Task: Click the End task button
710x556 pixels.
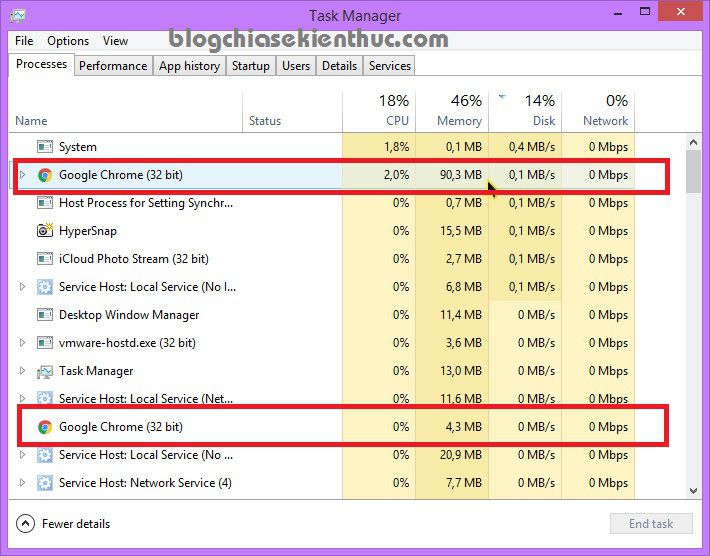Action: click(651, 524)
